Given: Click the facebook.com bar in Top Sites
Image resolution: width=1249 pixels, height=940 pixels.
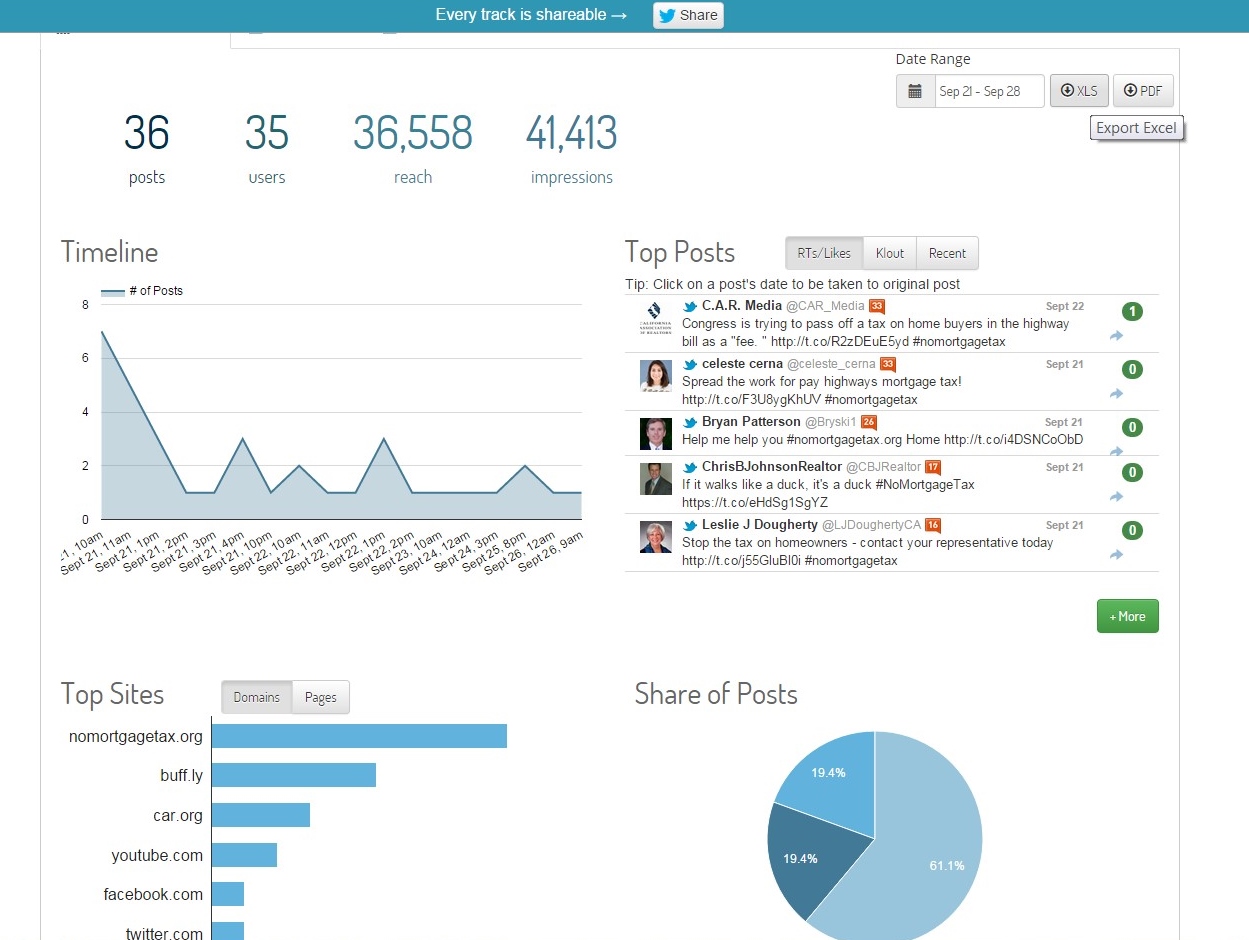Looking at the screenshot, I should pyautogui.click(x=228, y=894).
